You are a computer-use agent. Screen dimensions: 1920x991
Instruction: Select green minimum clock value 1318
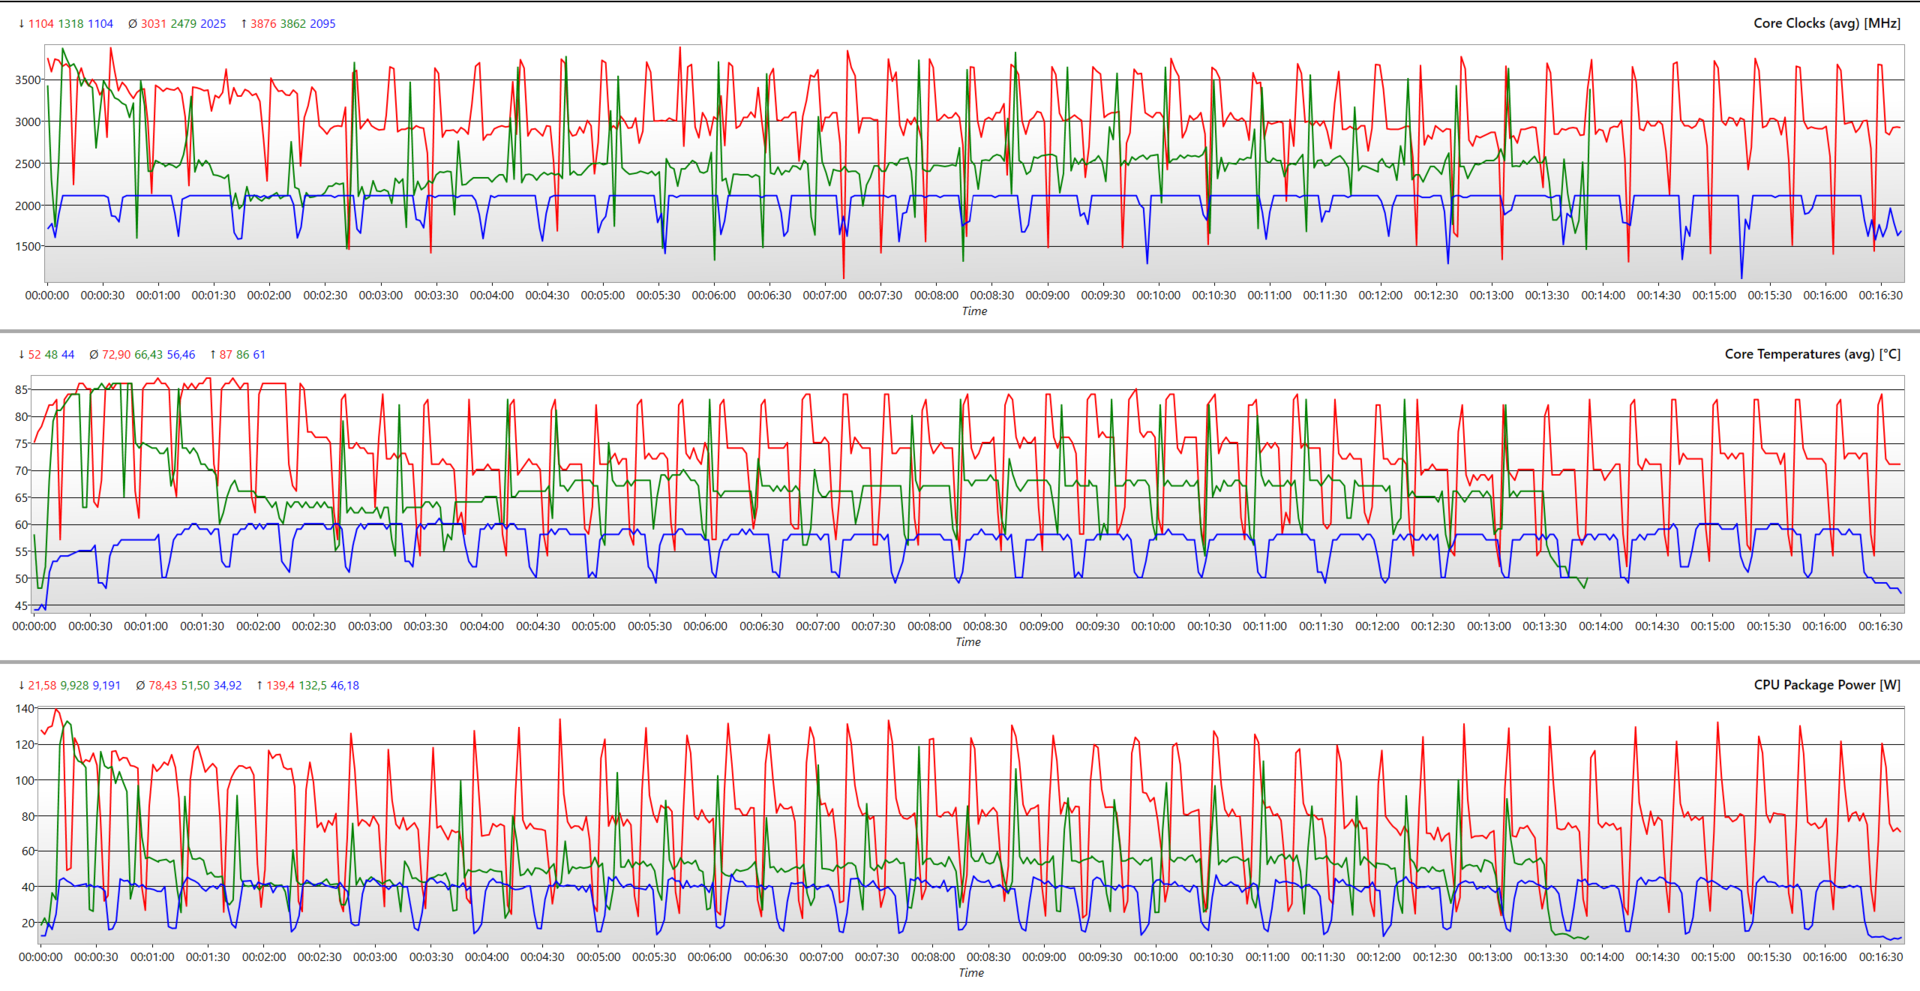pos(71,24)
